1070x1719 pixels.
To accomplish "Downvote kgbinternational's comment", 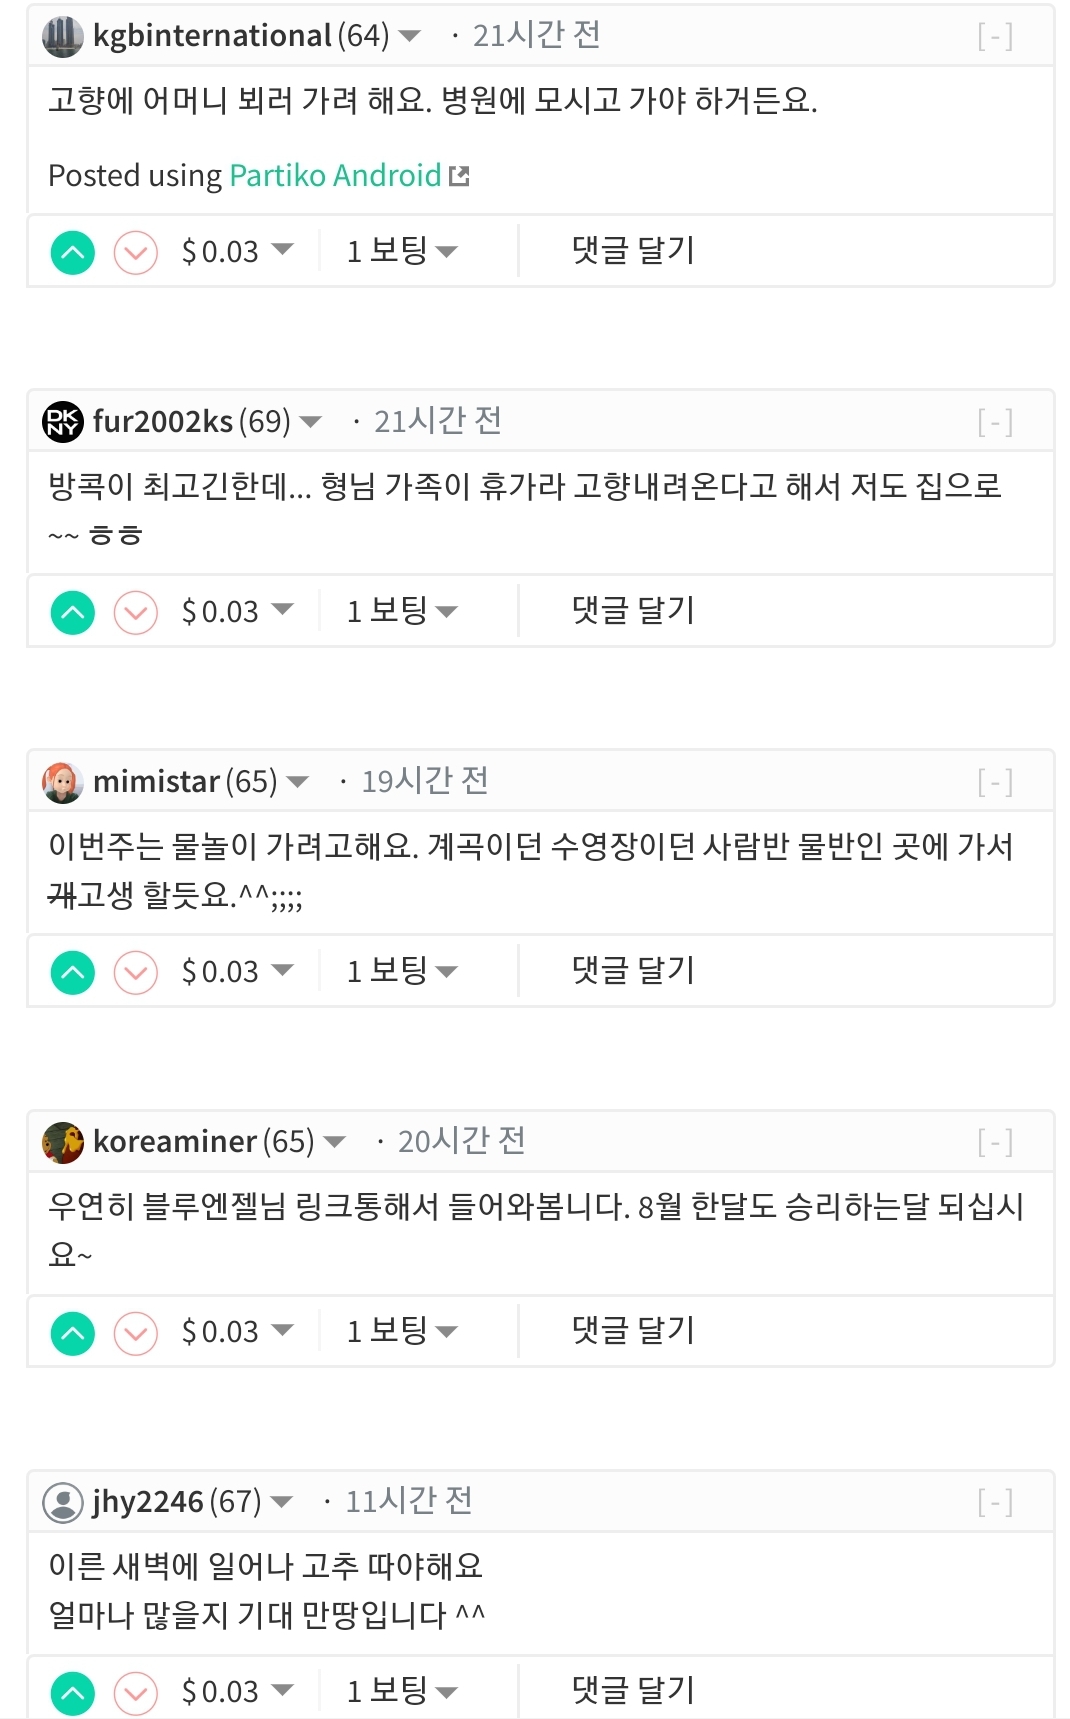I will tap(136, 252).
